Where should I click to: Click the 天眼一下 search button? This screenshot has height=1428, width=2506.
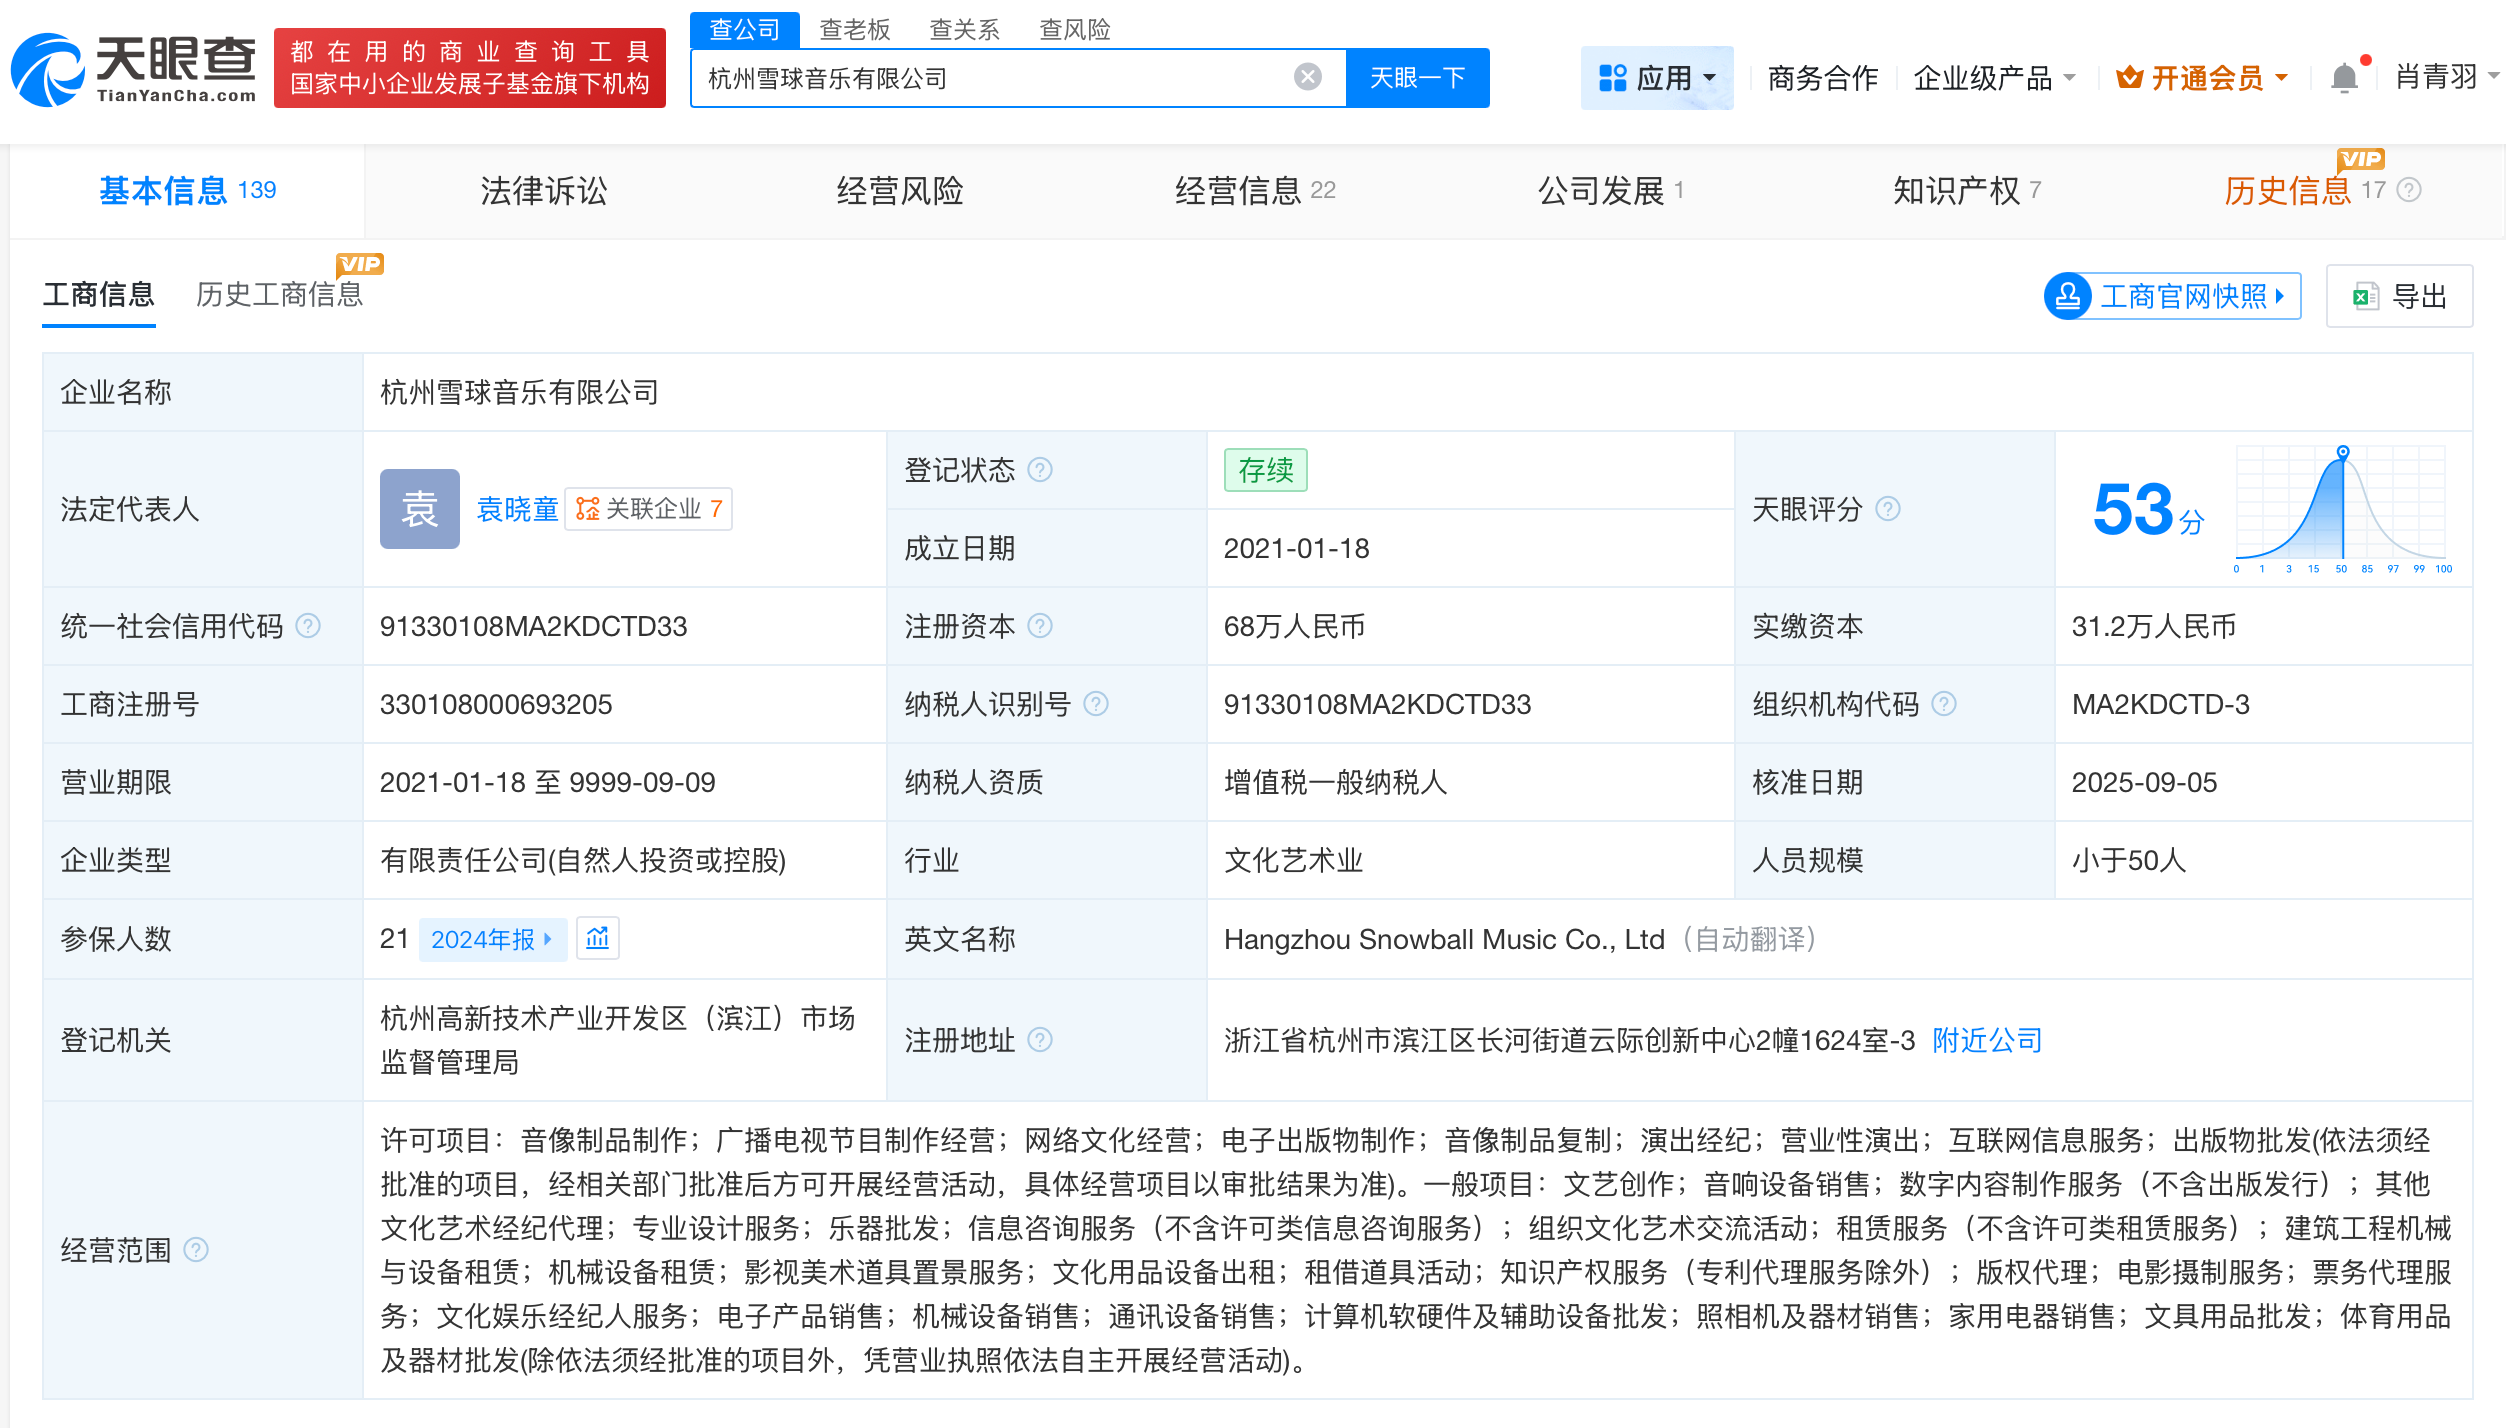[1418, 77]
